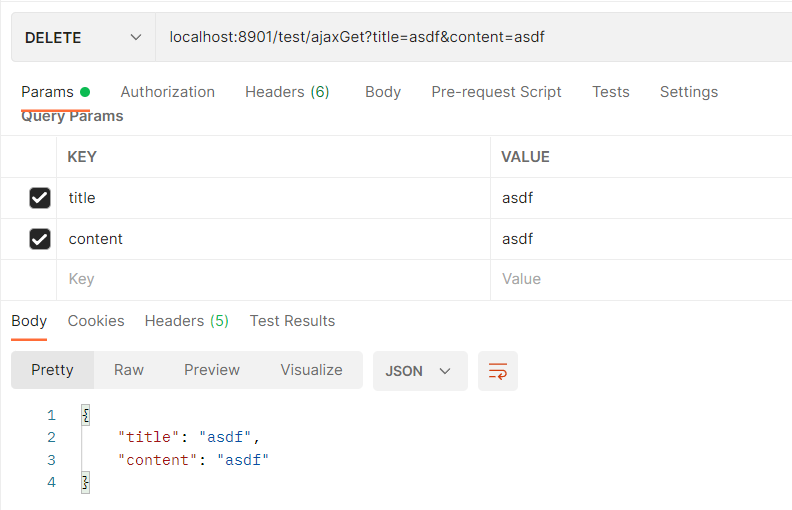Uncheck the content parameter checkbox
This screenshot has width=792, height=510.
(40, 239)
